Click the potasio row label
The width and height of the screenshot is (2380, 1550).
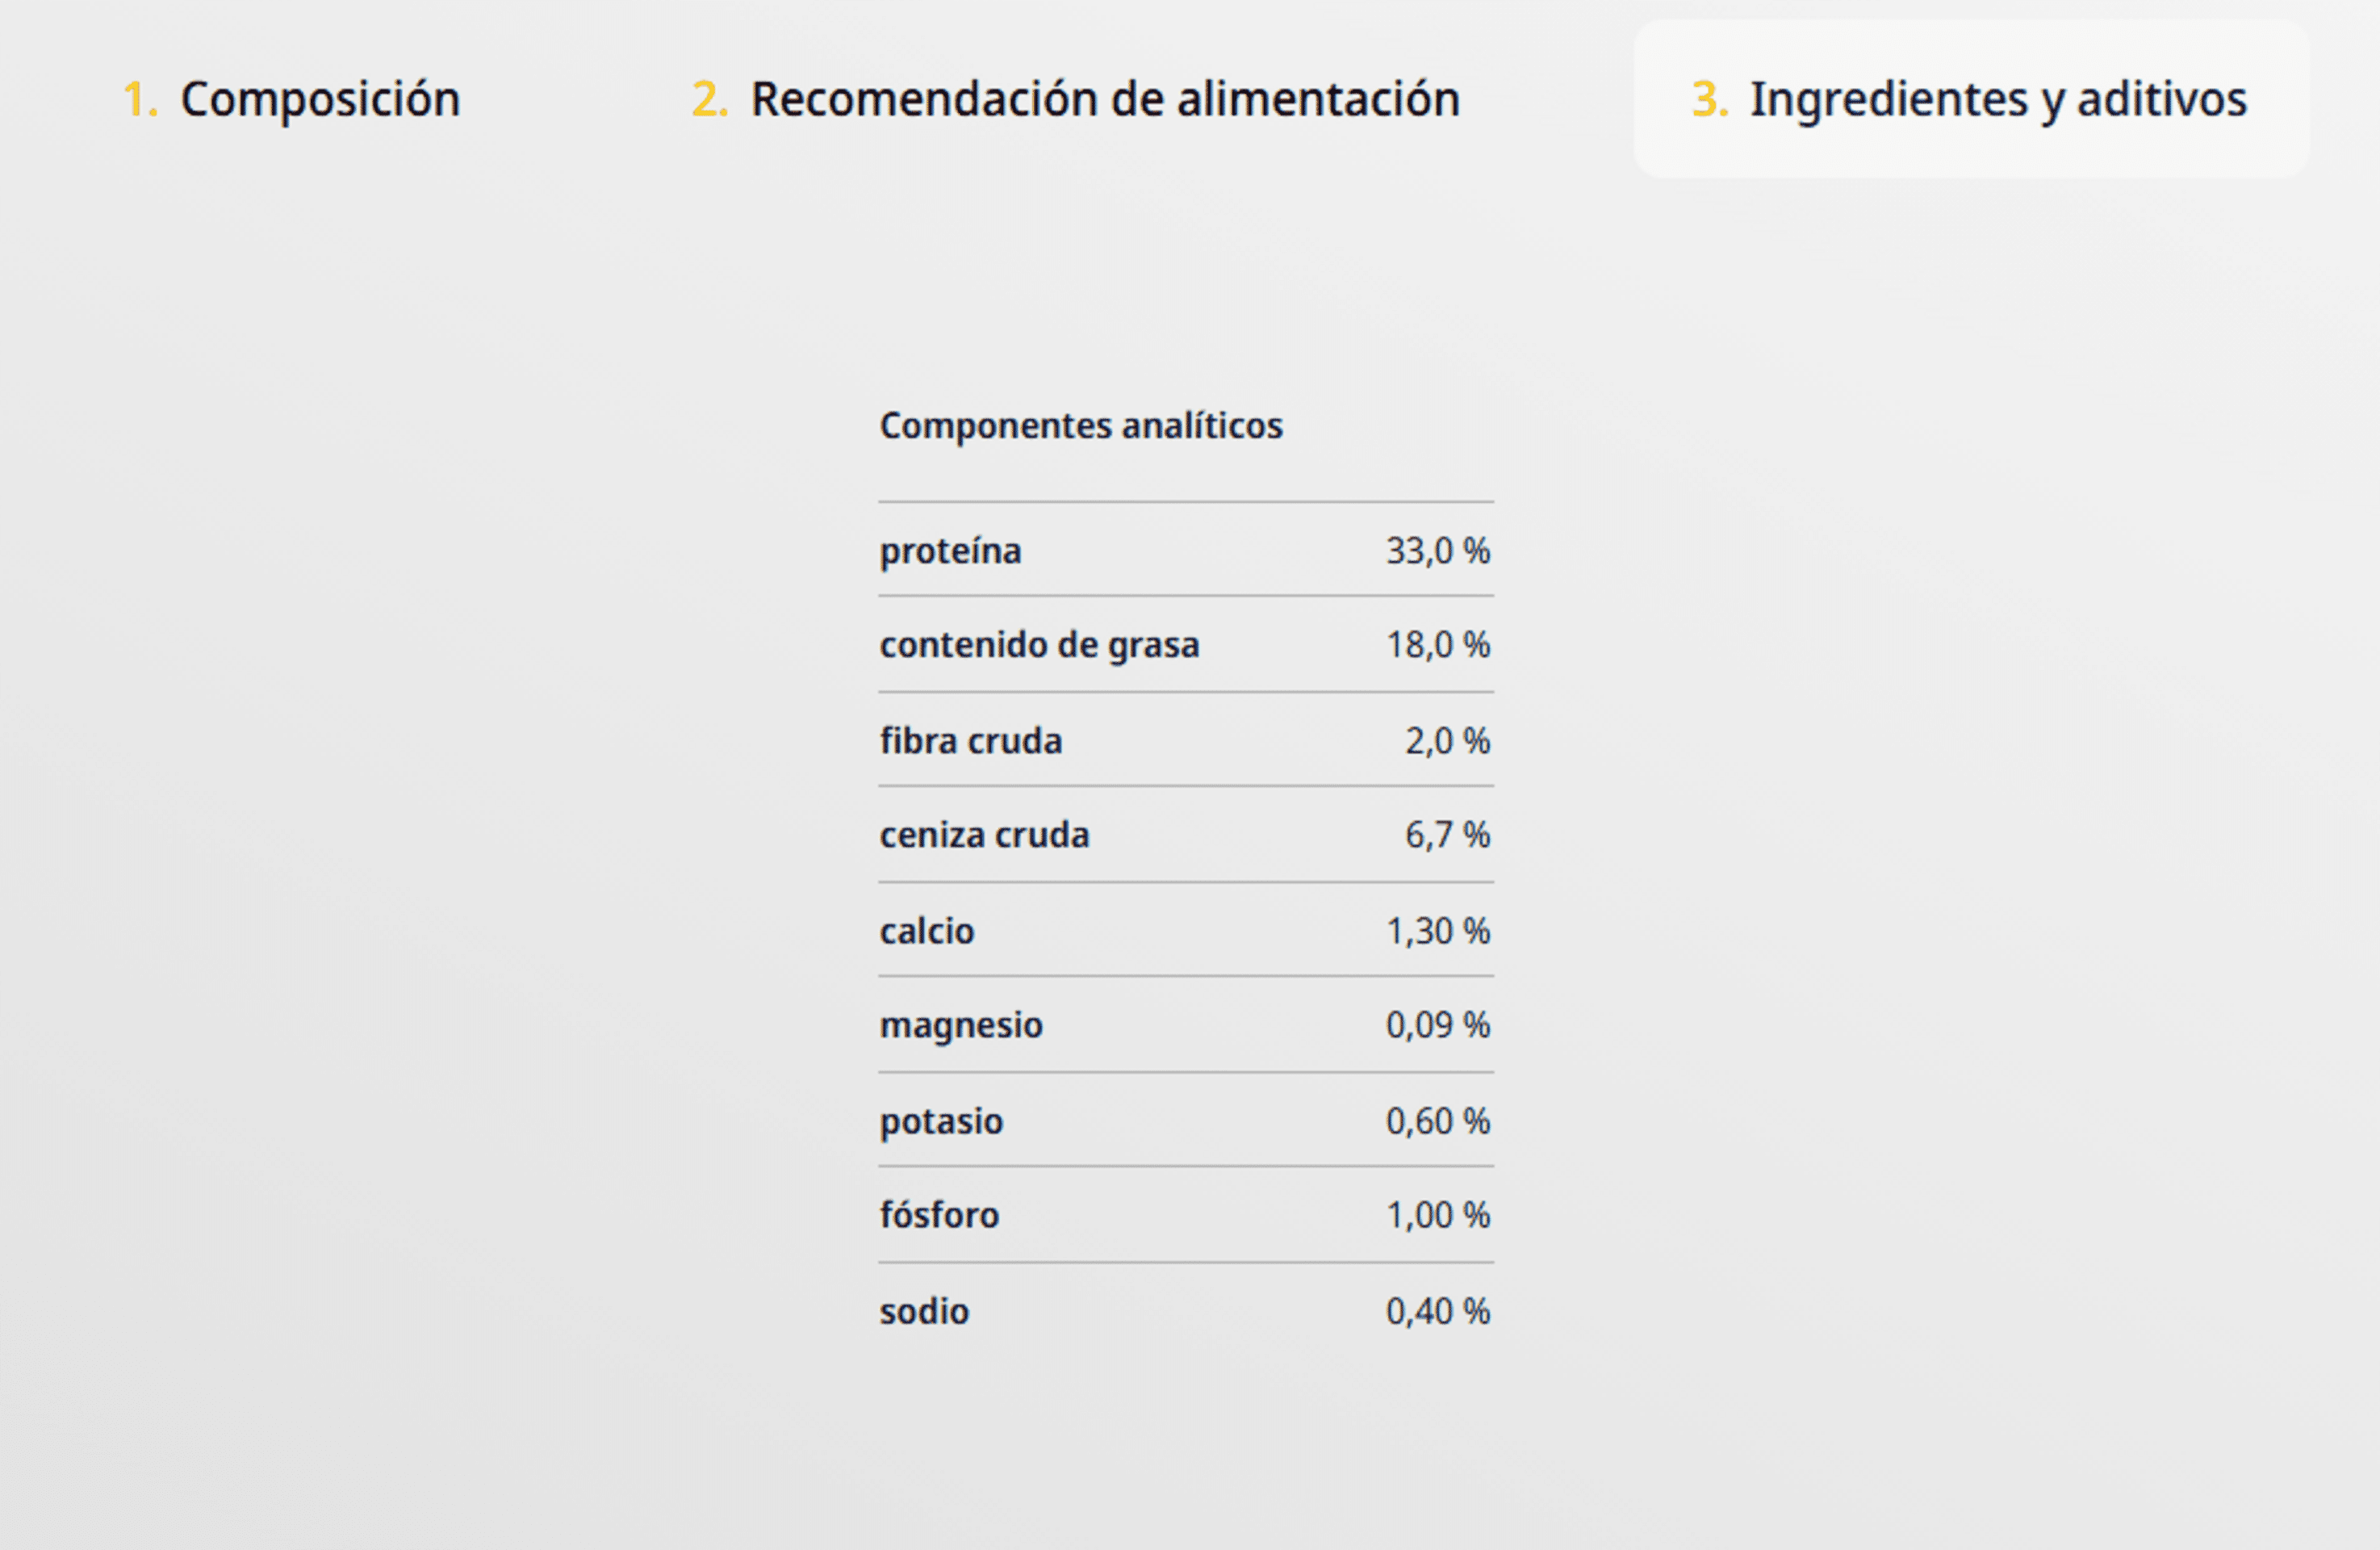[x=941, y=1122]
